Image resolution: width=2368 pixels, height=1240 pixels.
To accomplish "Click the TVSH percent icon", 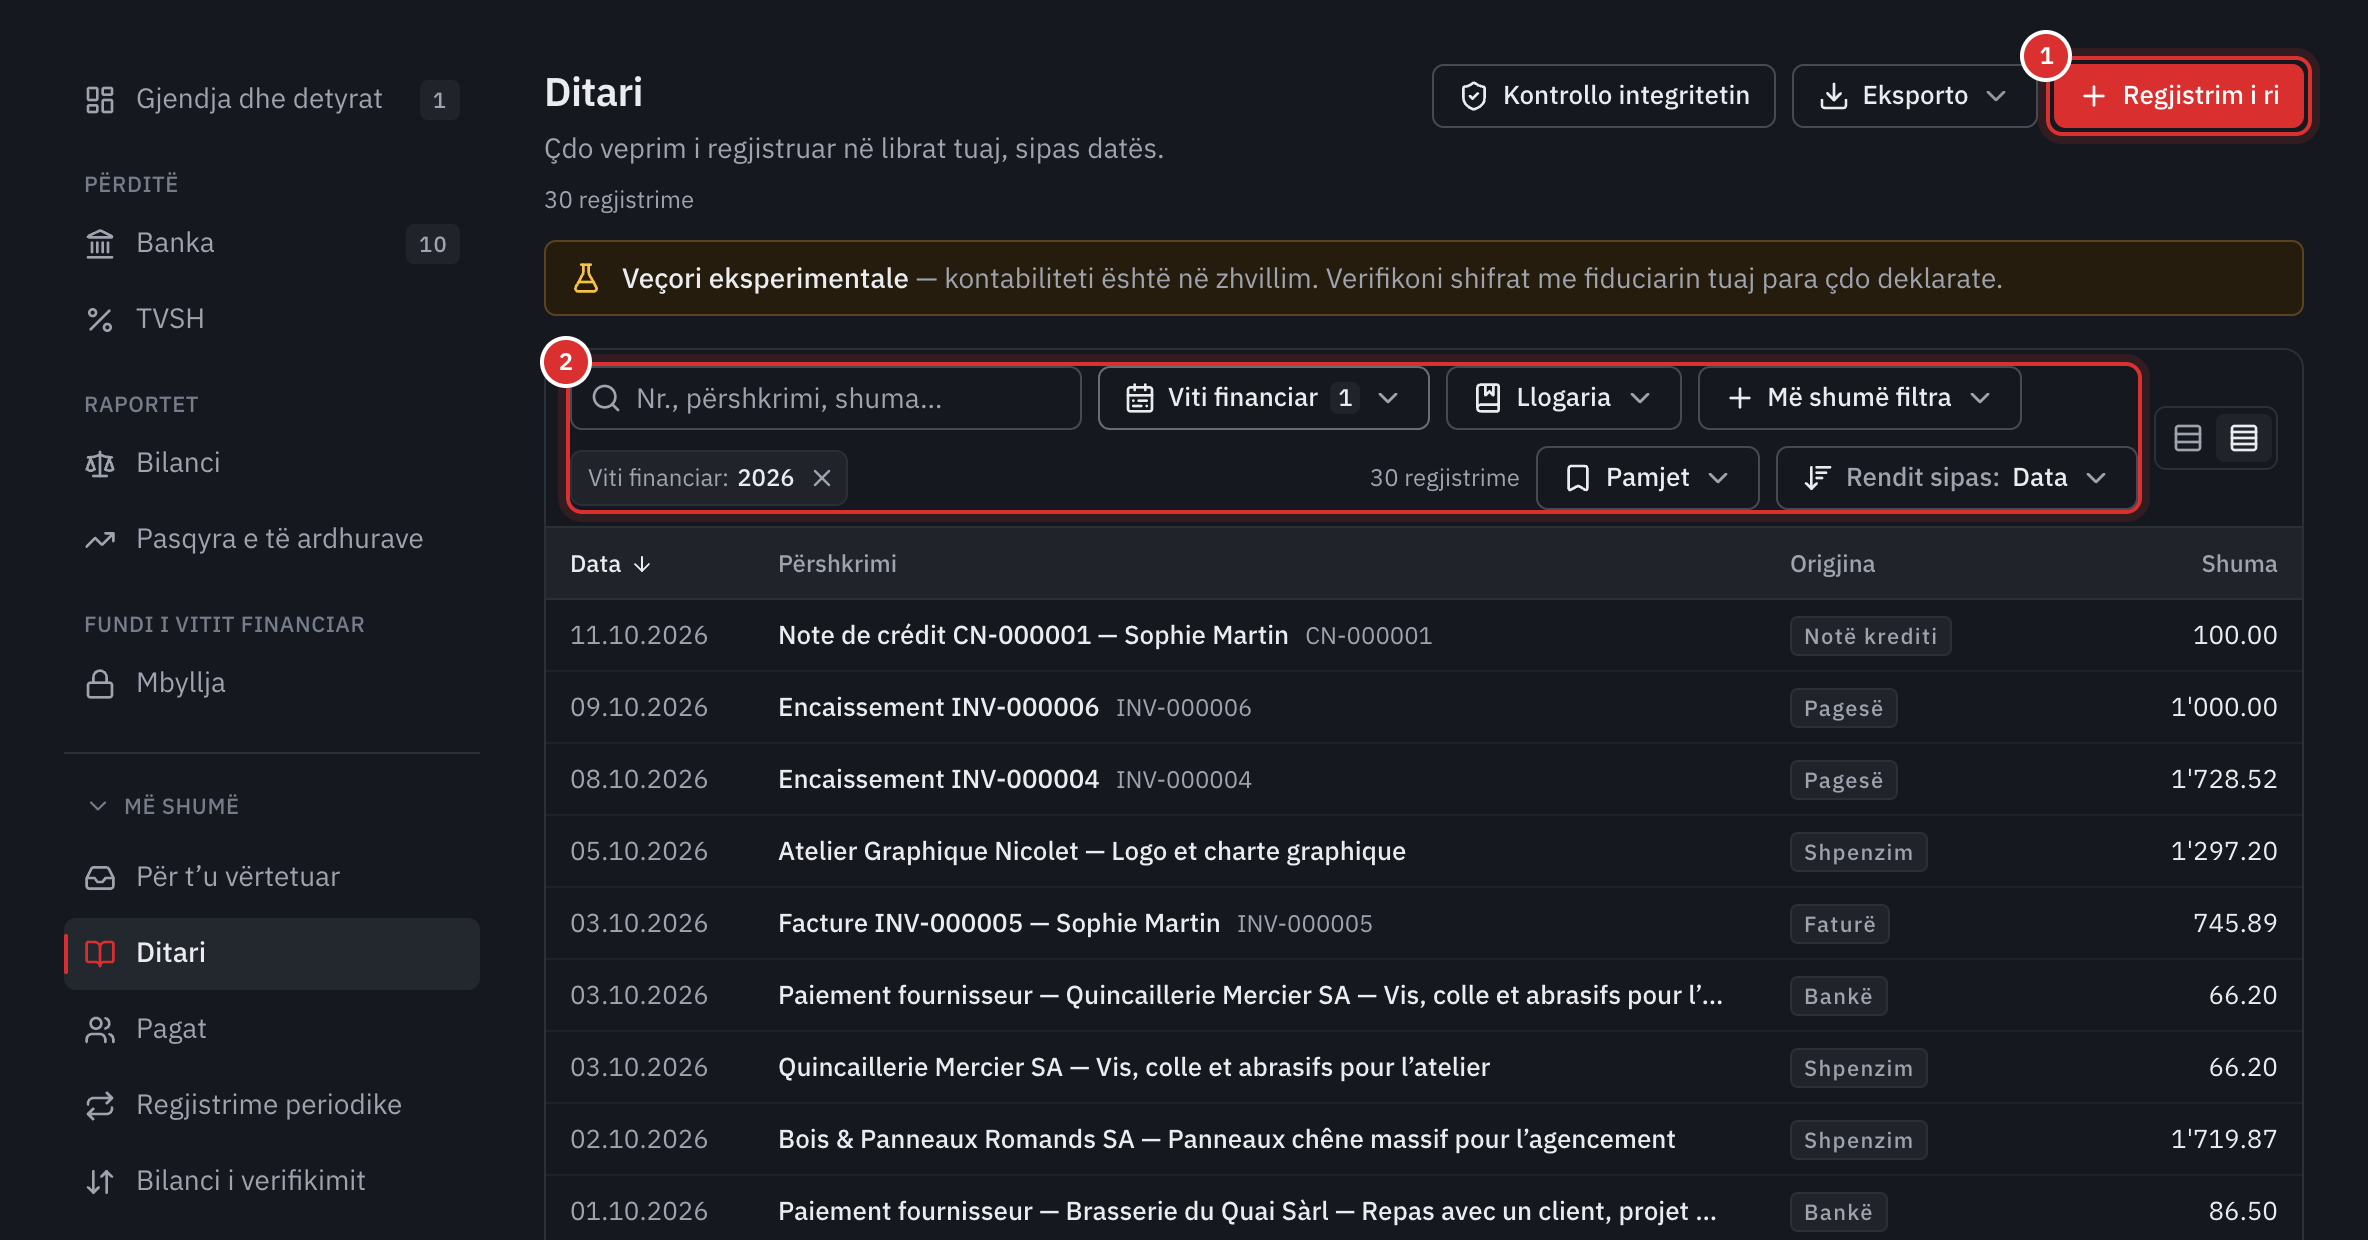I will pos(100,319).
